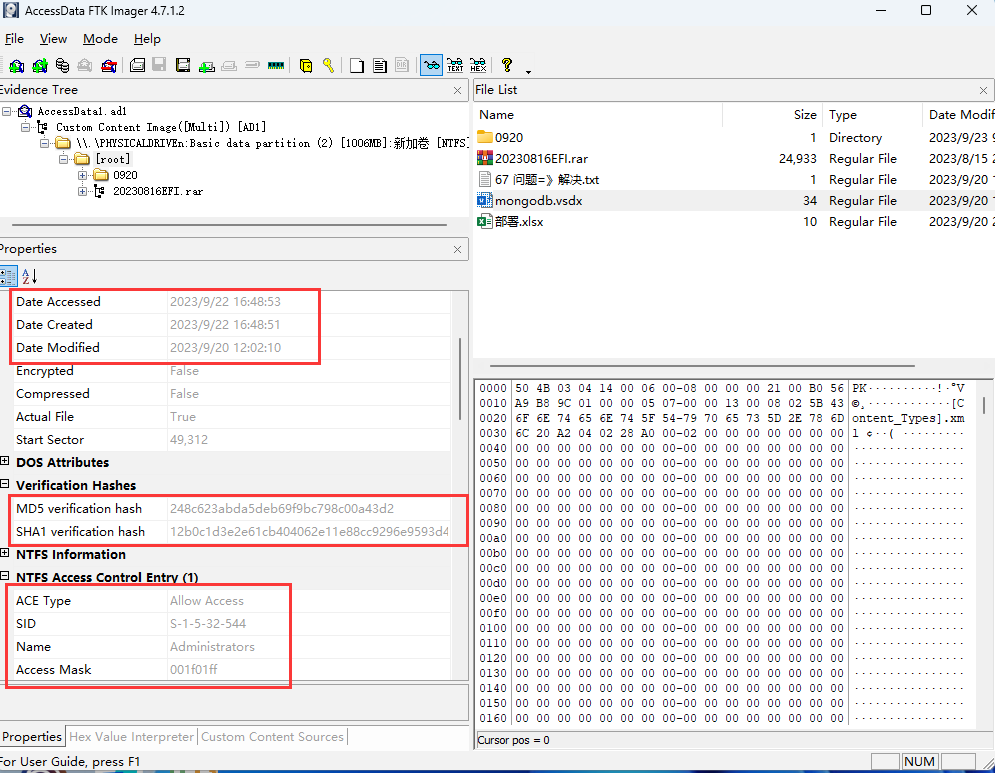995x773 pixels.
Task: Expand the DOS Attributes section
Action: 6,462
